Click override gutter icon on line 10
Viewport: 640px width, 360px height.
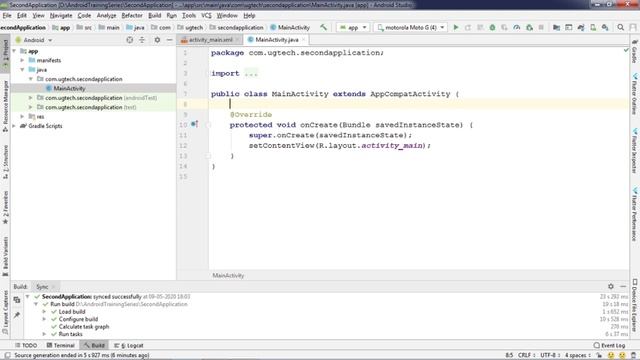(194, 124)
